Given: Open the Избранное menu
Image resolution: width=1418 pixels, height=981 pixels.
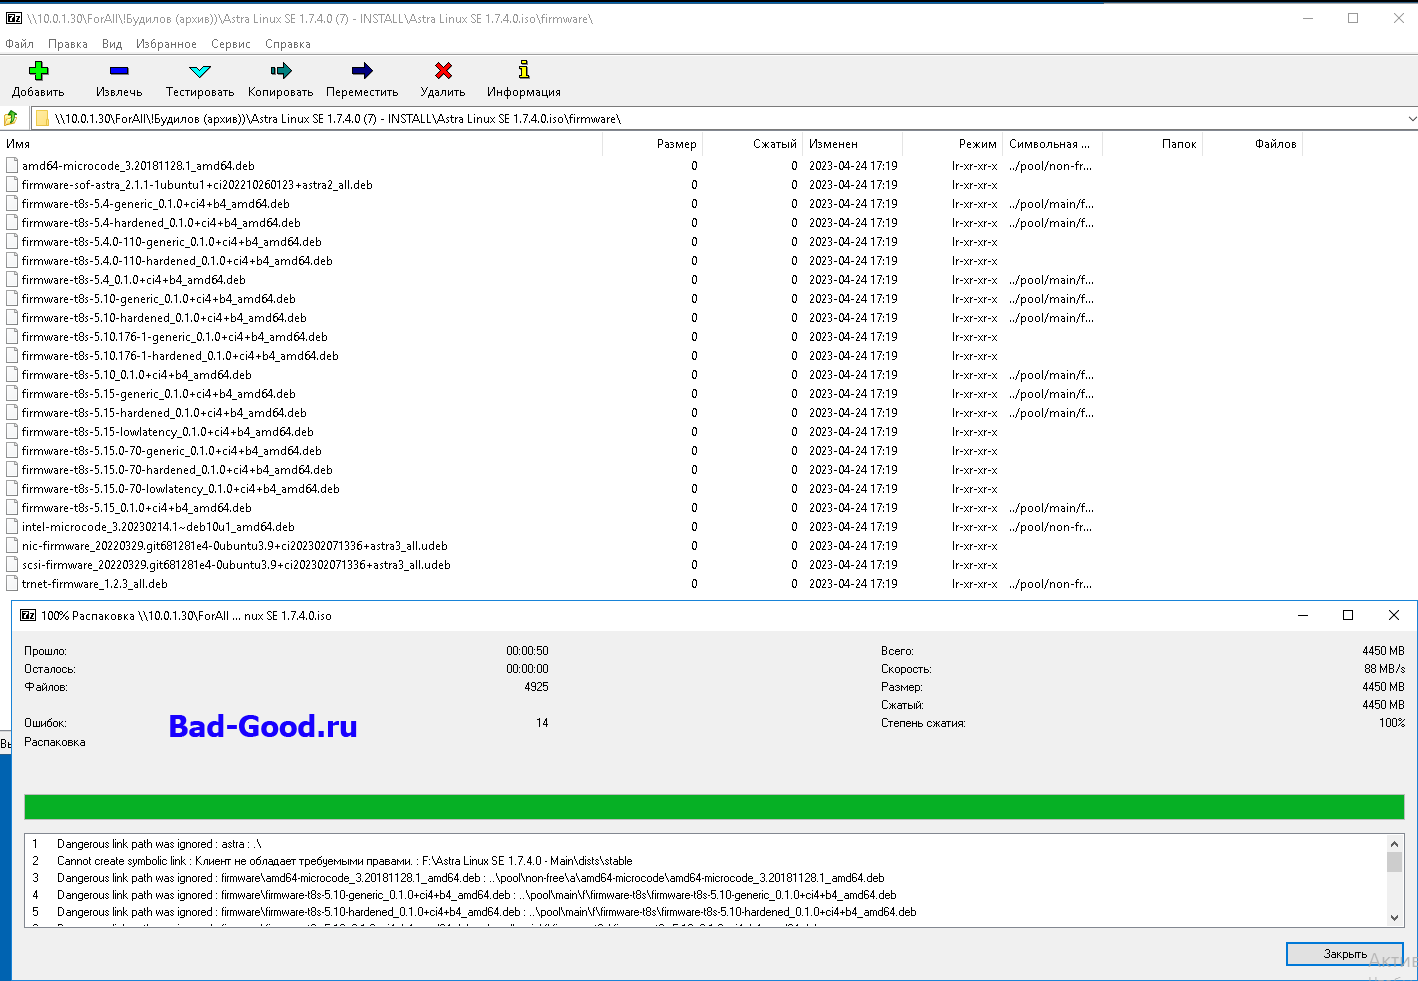Looking at the screenshot, I should coord(166,44).
